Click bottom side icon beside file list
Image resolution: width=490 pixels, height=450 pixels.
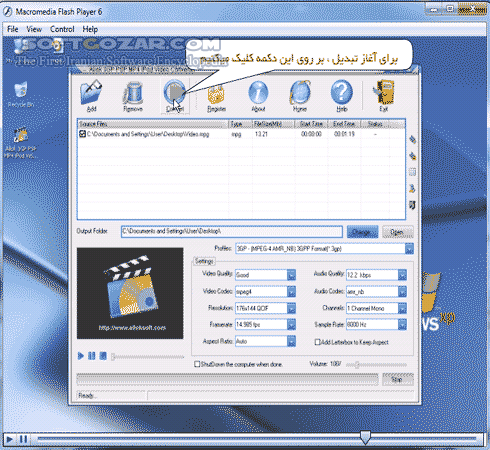point(413,205)
